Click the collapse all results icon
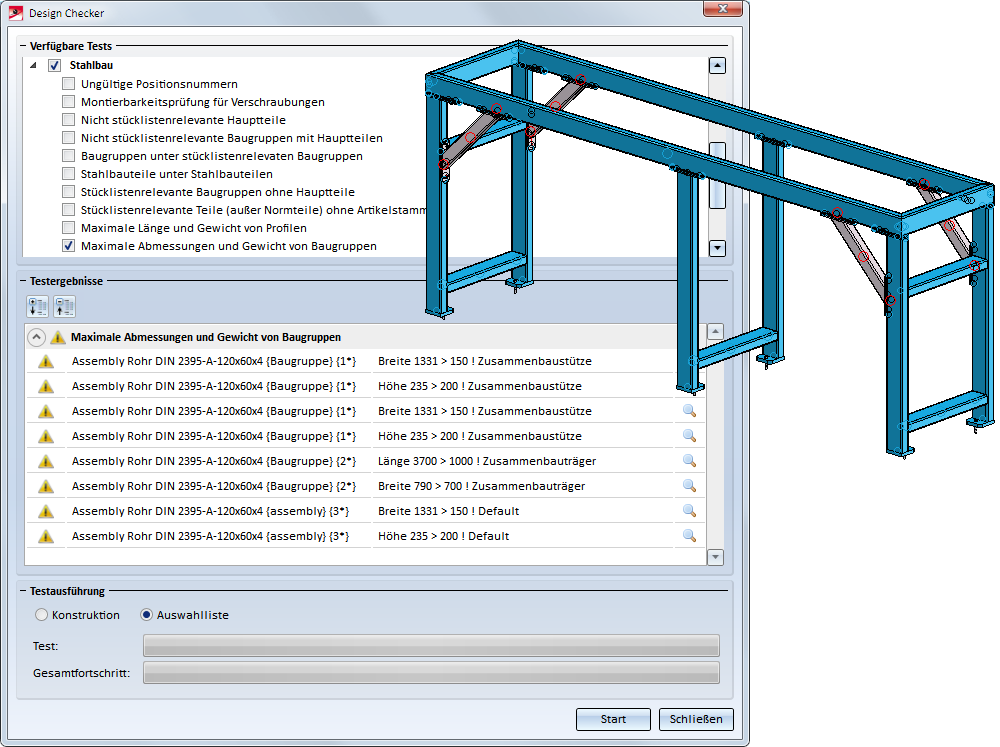 [x=64, y=307]
